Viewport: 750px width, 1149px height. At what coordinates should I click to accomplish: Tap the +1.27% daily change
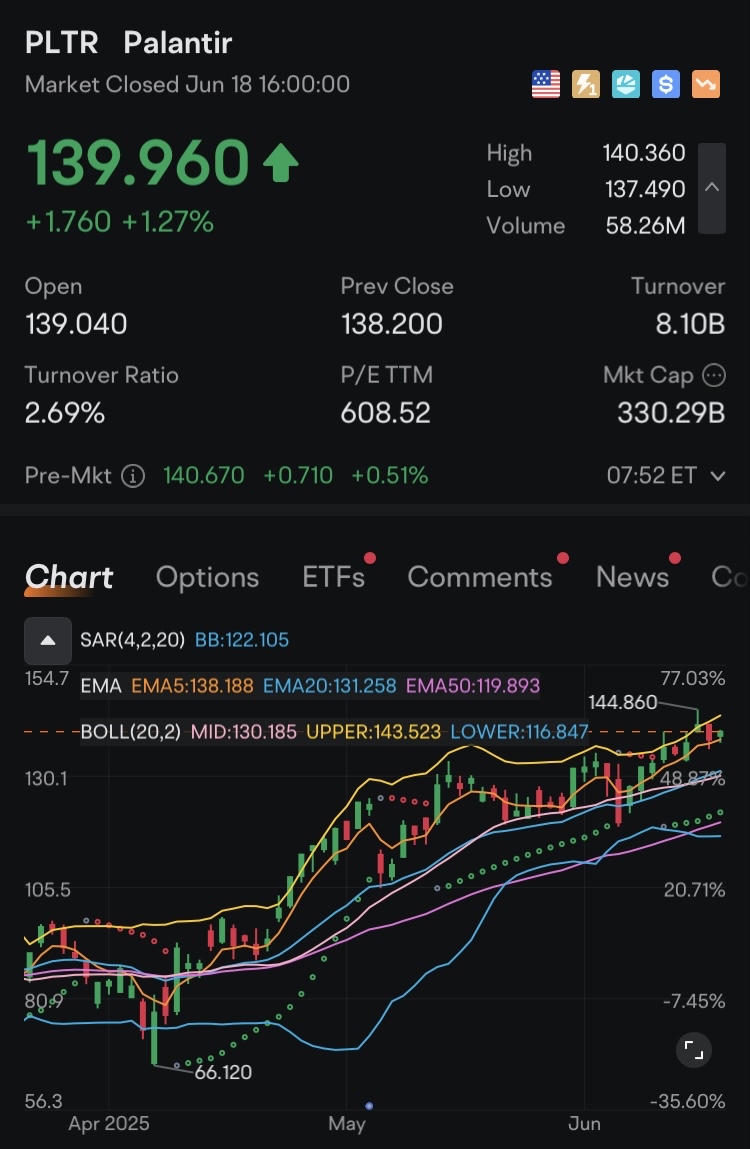(168, 222)
